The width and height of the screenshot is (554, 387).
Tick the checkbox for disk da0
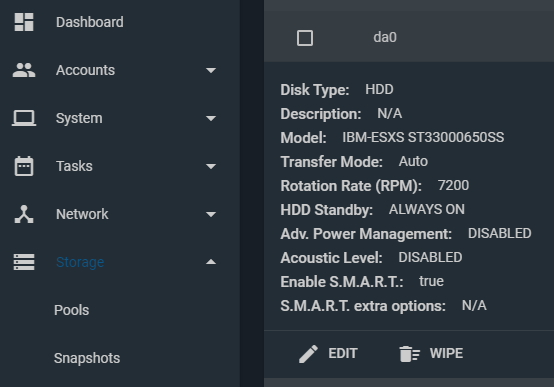[x=305, y=38]
